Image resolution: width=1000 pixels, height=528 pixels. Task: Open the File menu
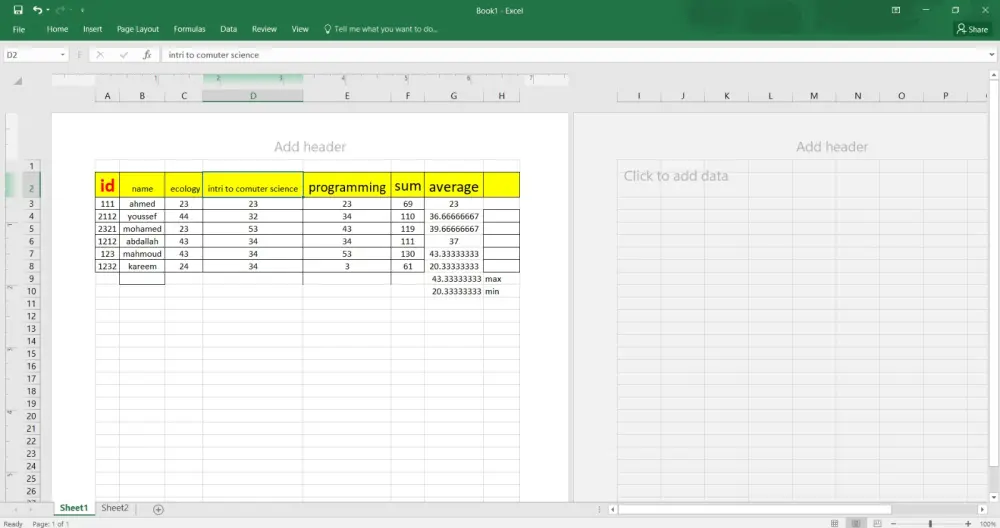click(19, 29)
